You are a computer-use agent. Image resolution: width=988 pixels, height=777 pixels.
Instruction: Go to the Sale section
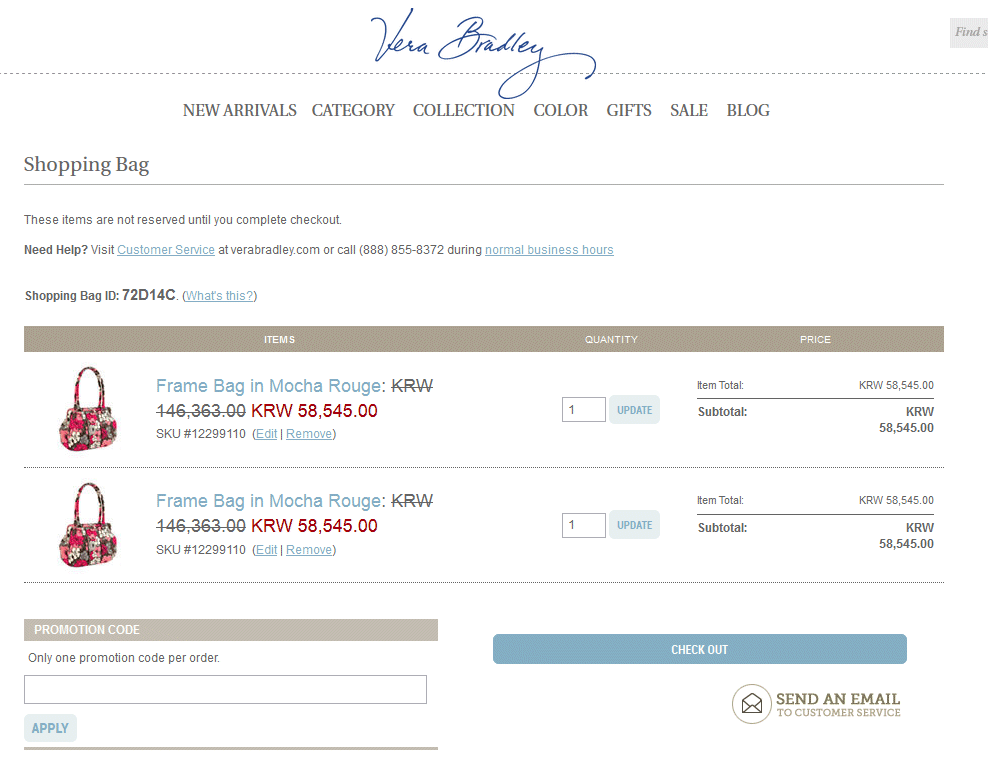coord(688,111)
